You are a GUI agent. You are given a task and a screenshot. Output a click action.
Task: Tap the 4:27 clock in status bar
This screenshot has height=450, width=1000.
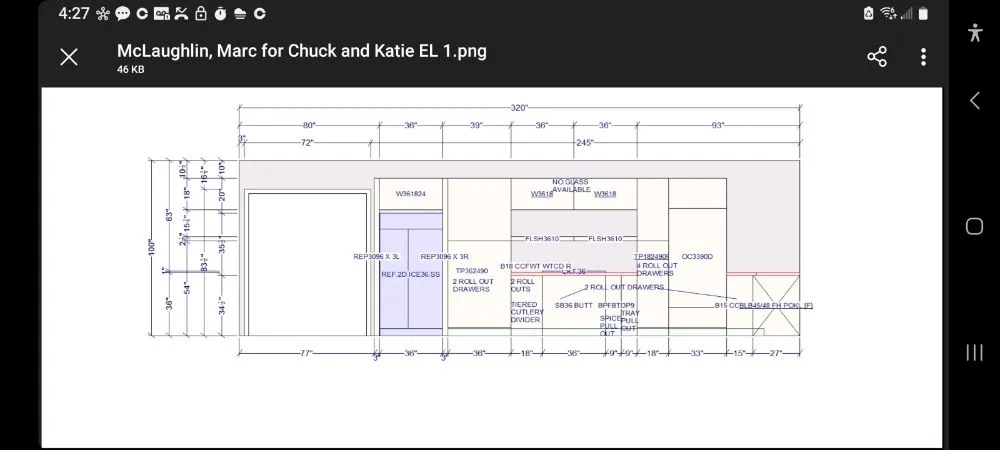[74, 14]
